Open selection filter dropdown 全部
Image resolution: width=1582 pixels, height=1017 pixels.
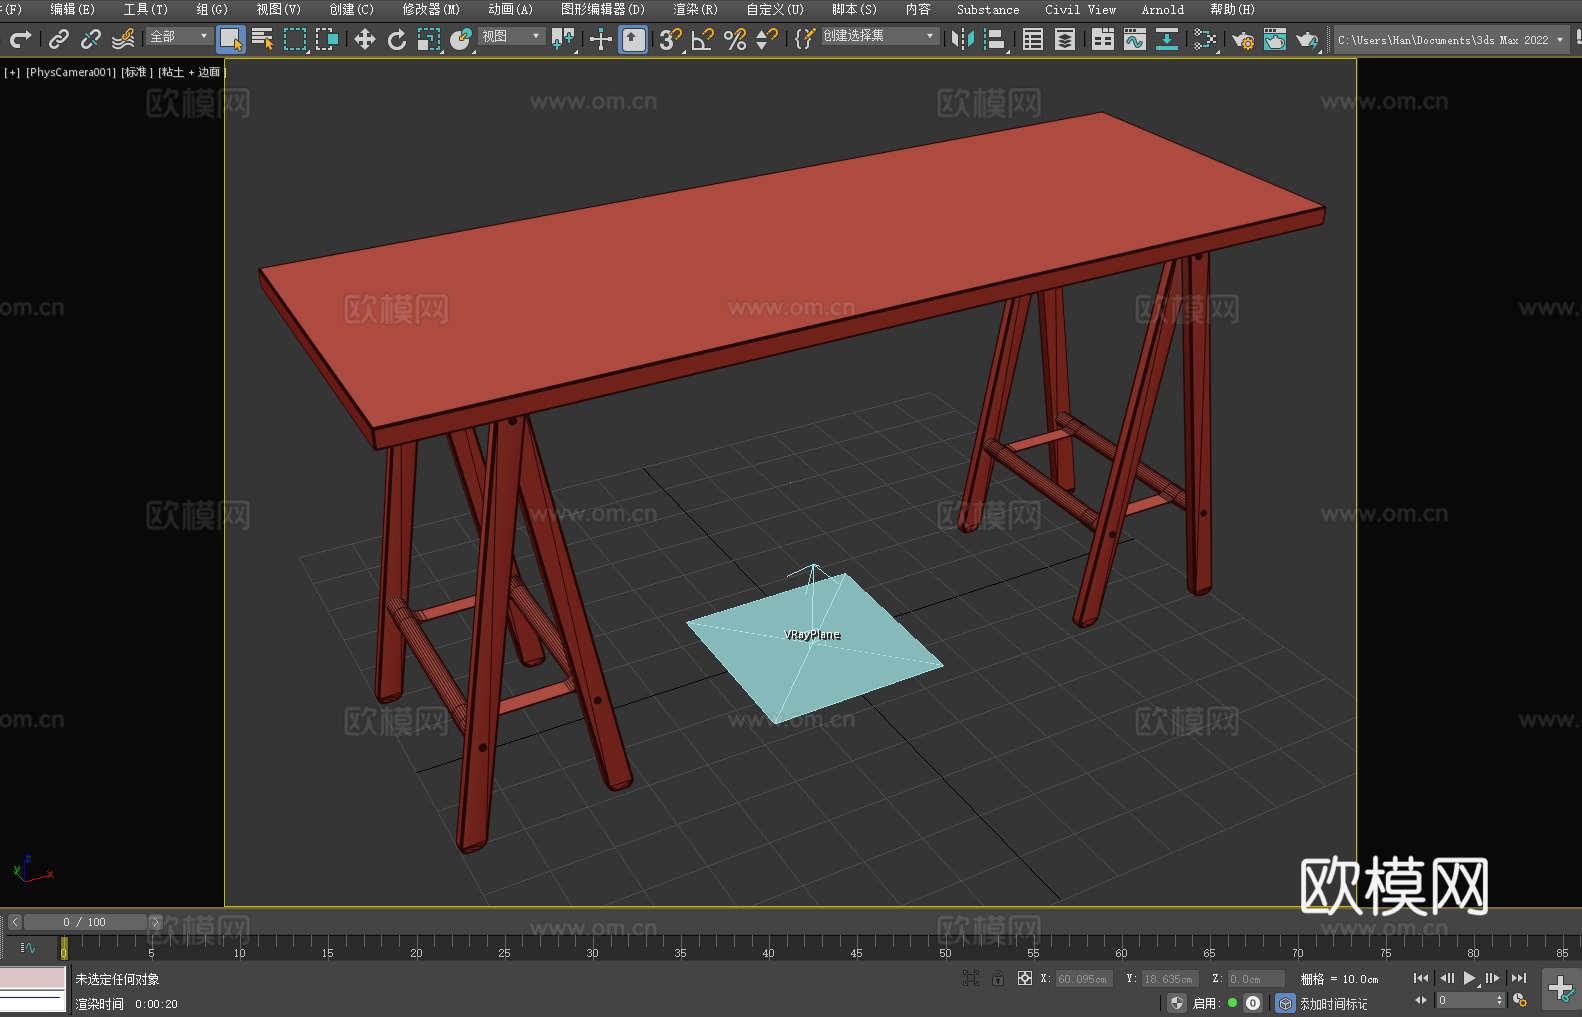[x=179, y=37]
